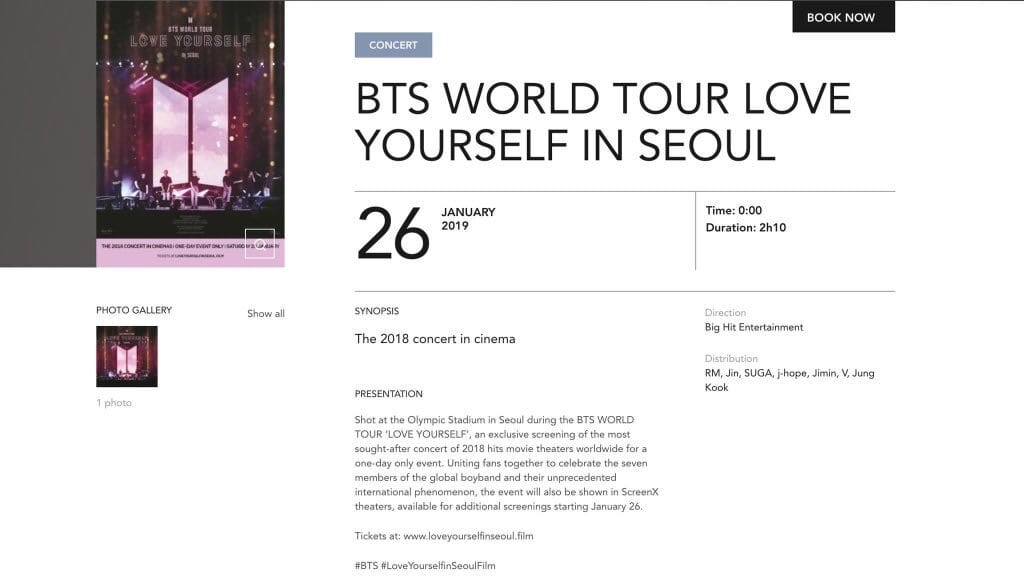The height and width of the screenshot is (579, 1024).
Task: Click the BTS World Tour event title
Action: pyautogui.click(x=603, y=122)
